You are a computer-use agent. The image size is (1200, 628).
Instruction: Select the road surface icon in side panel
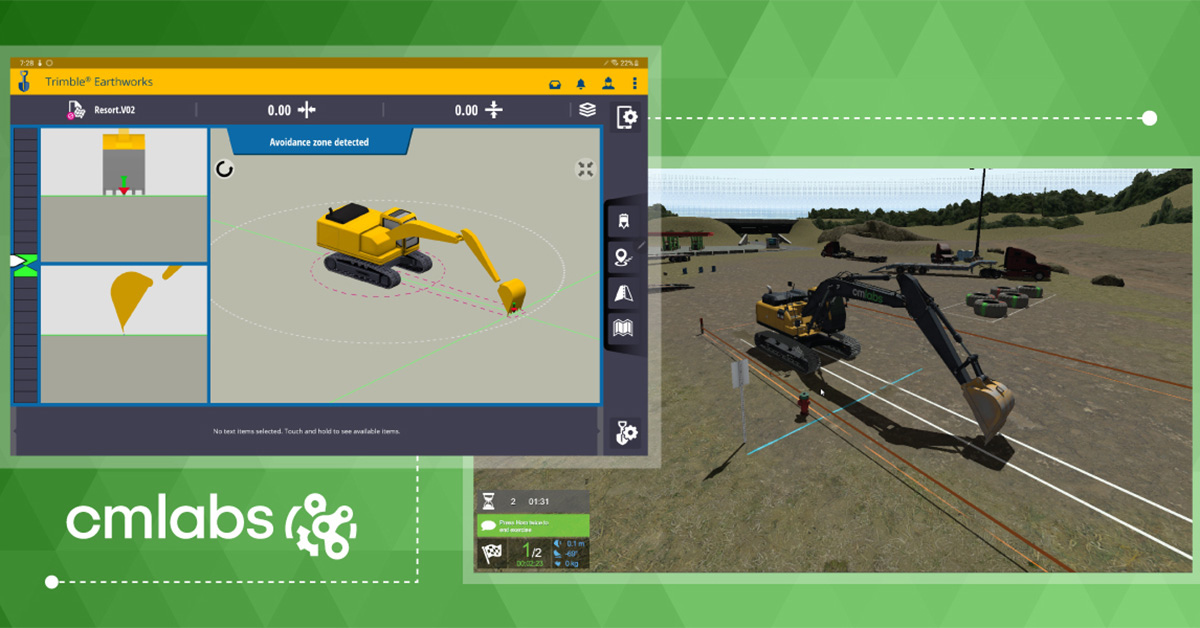pos(623,292)
